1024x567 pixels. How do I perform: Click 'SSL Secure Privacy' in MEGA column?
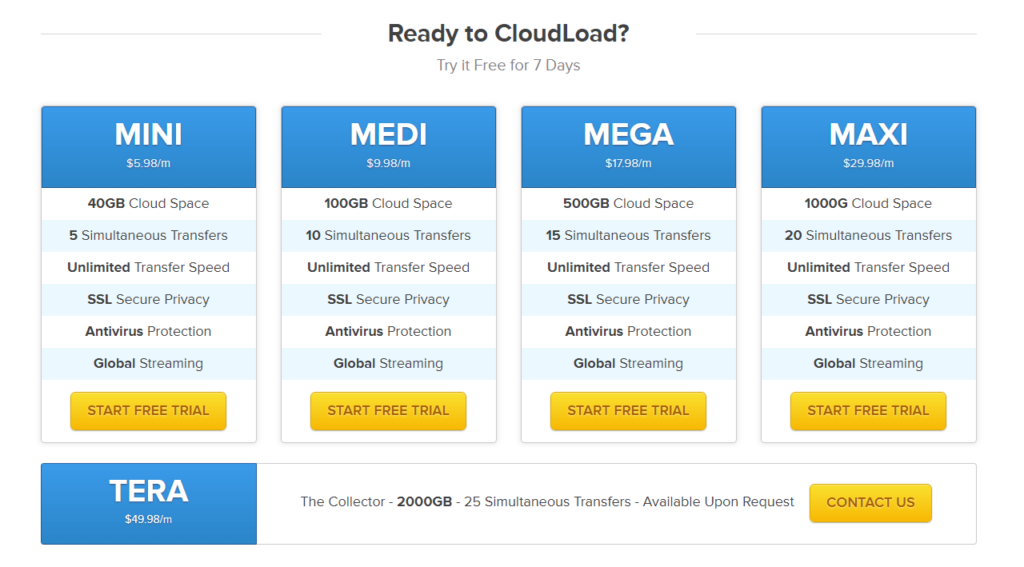628,300
